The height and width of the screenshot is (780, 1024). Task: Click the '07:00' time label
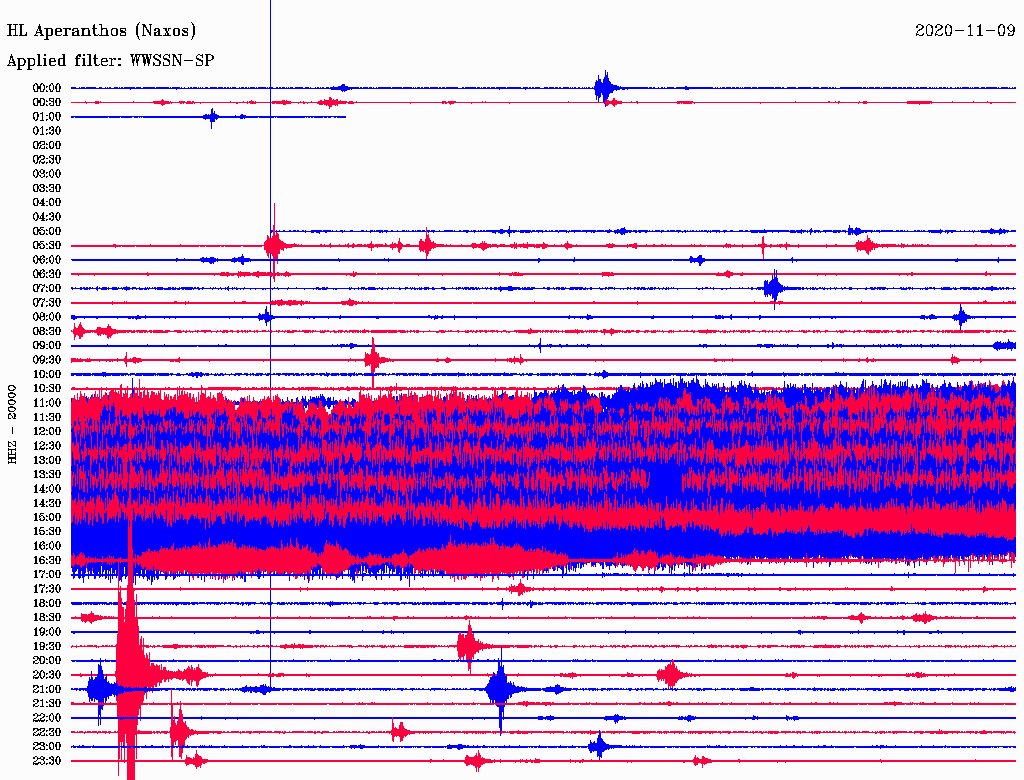coord(47,289)
